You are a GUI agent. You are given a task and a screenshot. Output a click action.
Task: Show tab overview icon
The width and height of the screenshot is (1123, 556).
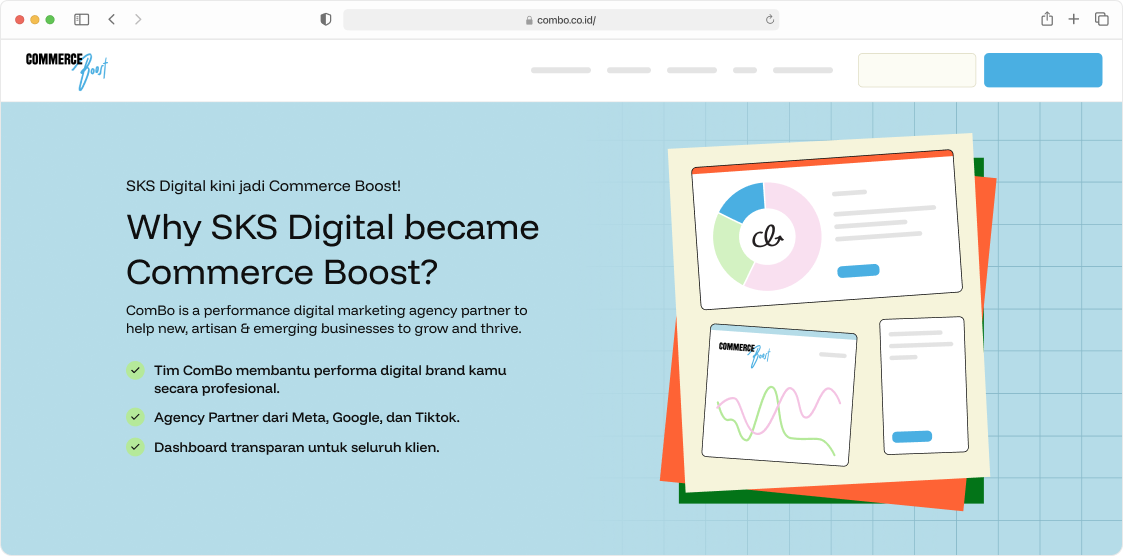tap(1102, 19)
